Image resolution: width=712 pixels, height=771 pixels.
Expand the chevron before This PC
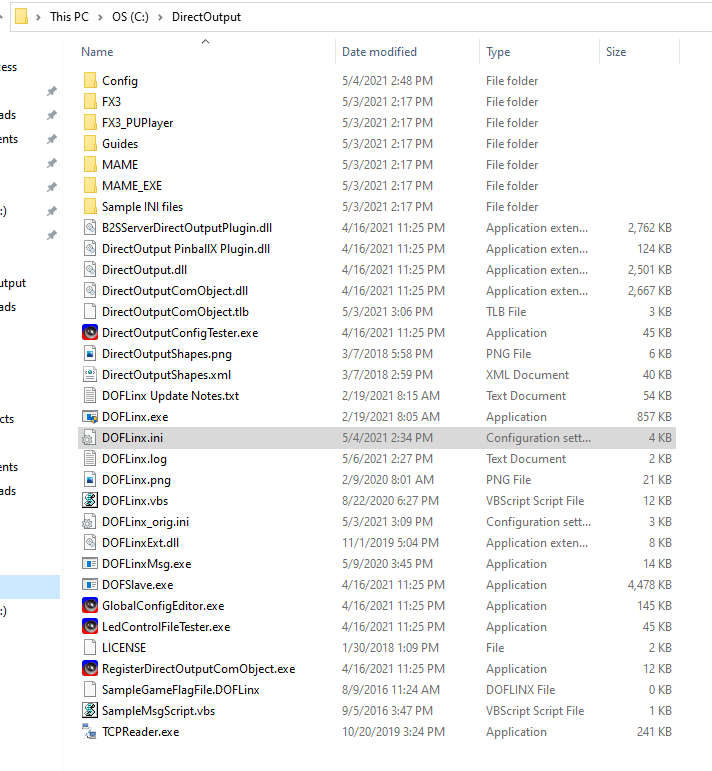[x=38, y=17]
